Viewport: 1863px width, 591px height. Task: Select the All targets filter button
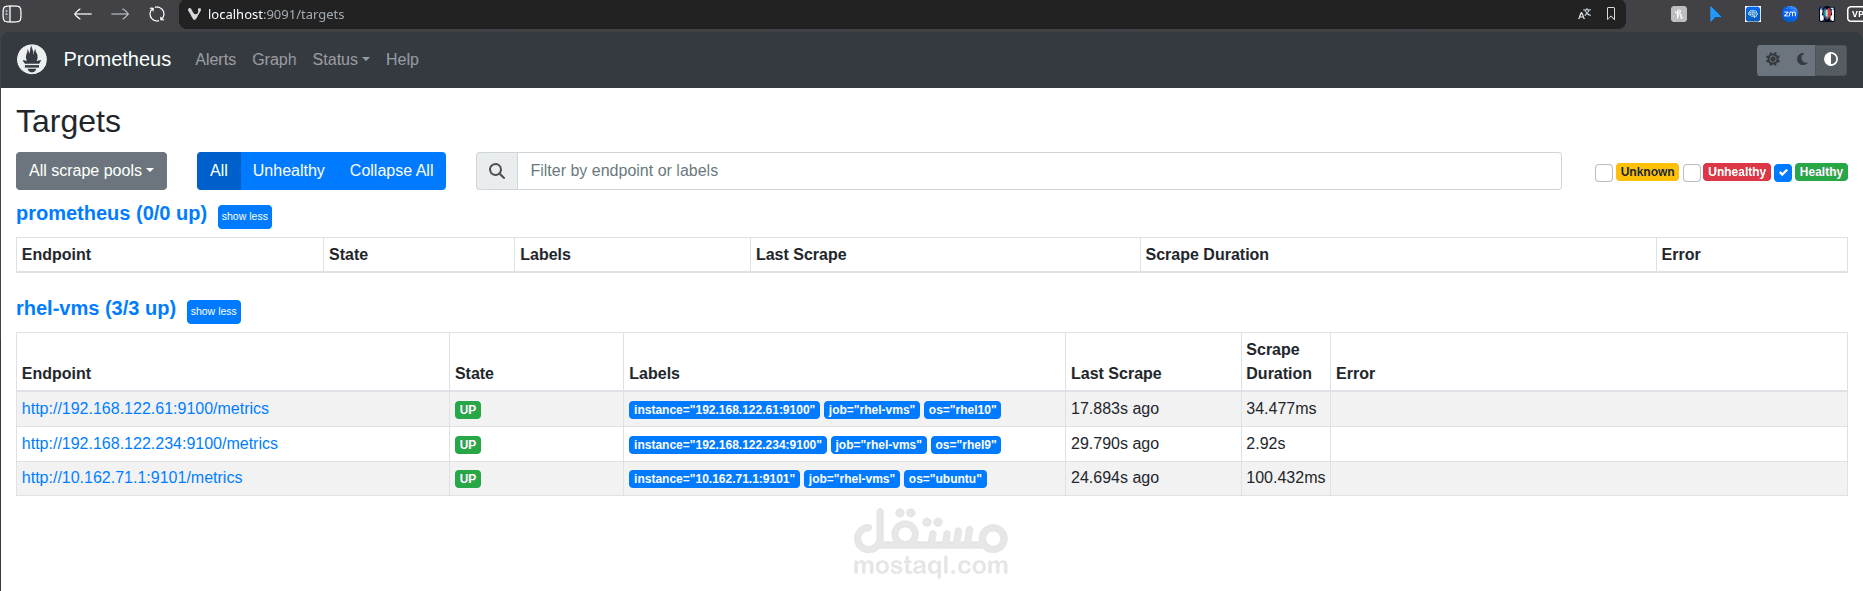pyautogui.click(x=219, y=171)
